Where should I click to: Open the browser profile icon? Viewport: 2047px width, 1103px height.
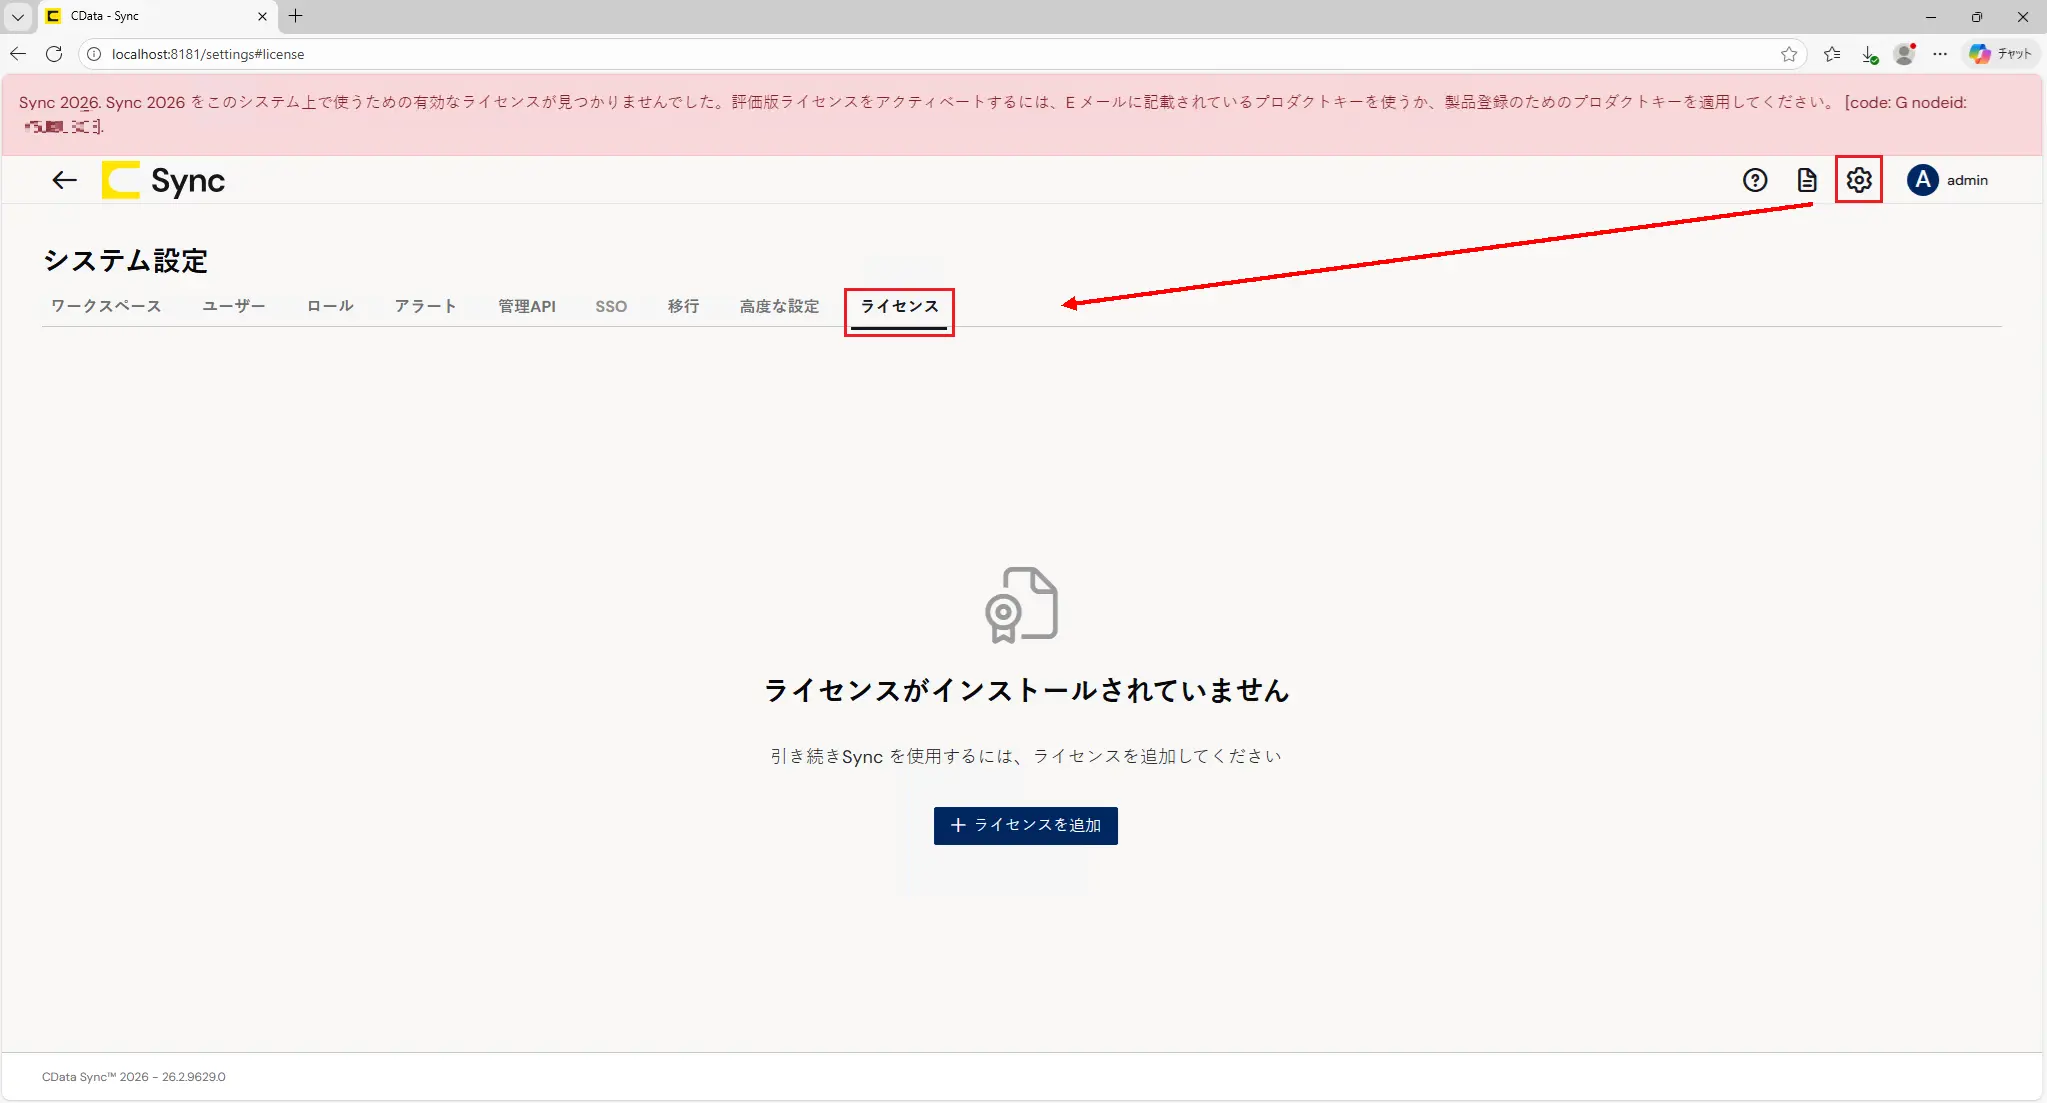coord(1904,54)
